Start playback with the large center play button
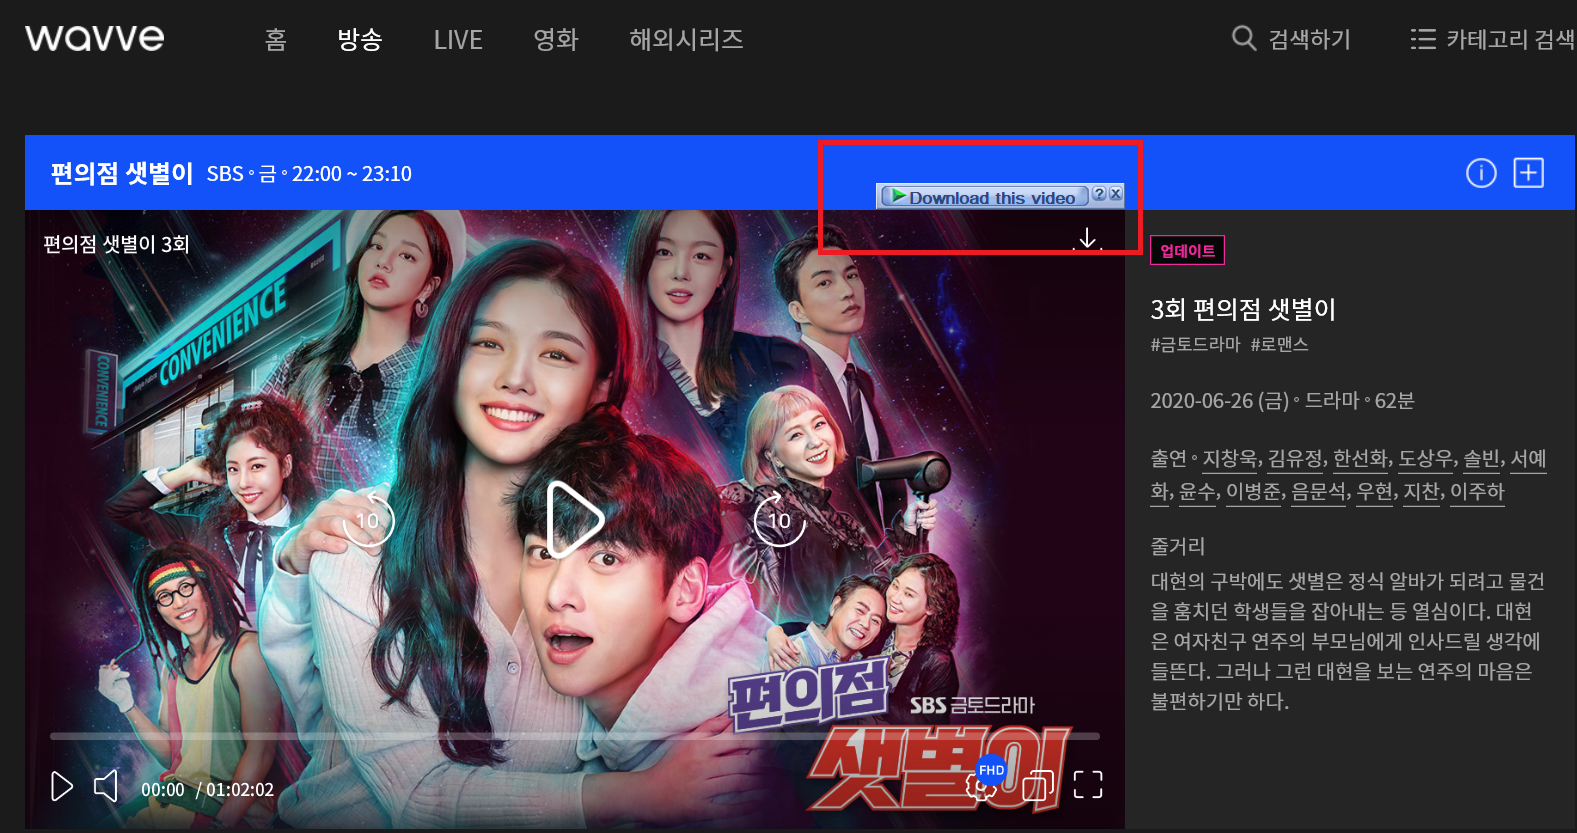The height and width of the screenshot is (833, 1577). [575, 520]
